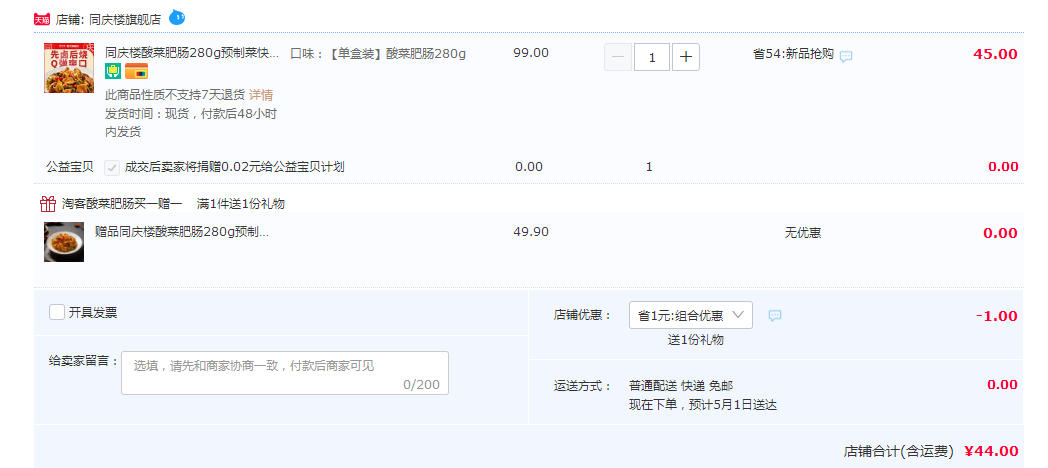Tick the 开具发票 checkbox
This screenshot has width=1048, height=468.
pyautogui.click(x=57, y=312)
